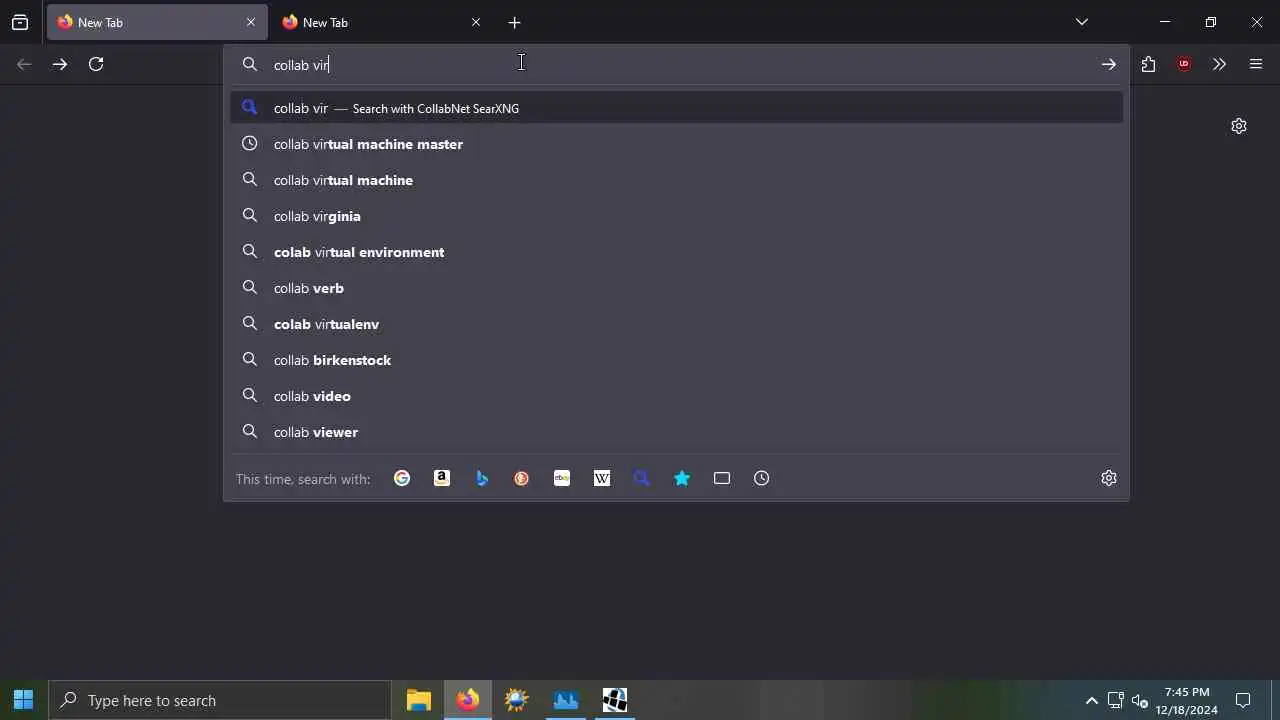The width and height of the screenshot is (1280, 720).
Task: Search this time with Amazon
Action: (442, 479)
